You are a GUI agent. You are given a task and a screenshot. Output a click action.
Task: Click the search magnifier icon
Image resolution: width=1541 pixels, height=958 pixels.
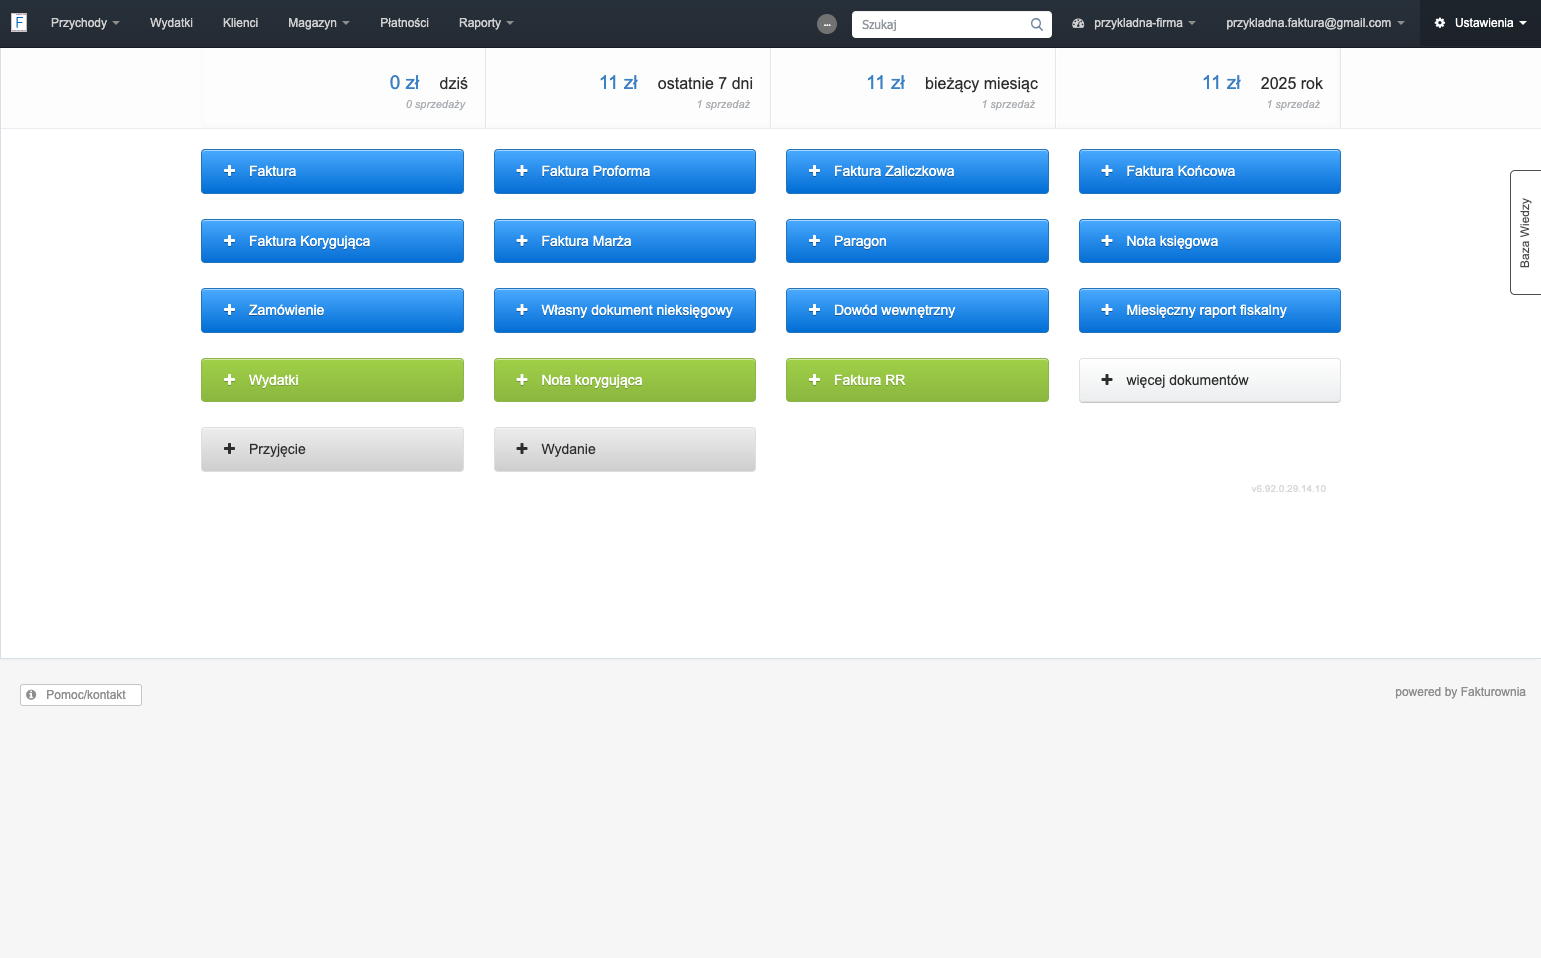click(x=1037, y=25)
